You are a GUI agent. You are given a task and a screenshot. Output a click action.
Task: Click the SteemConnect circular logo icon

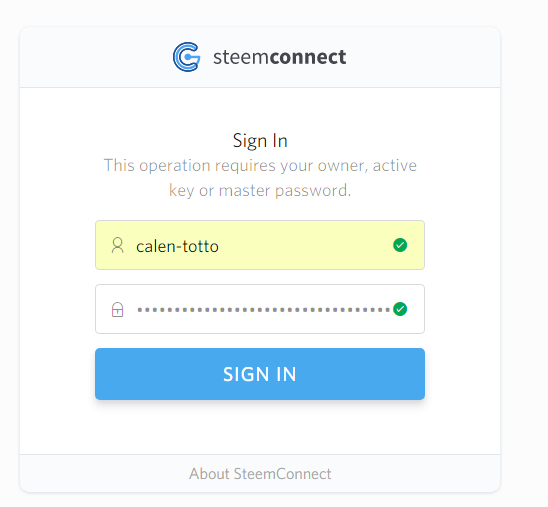coord(187,57)
